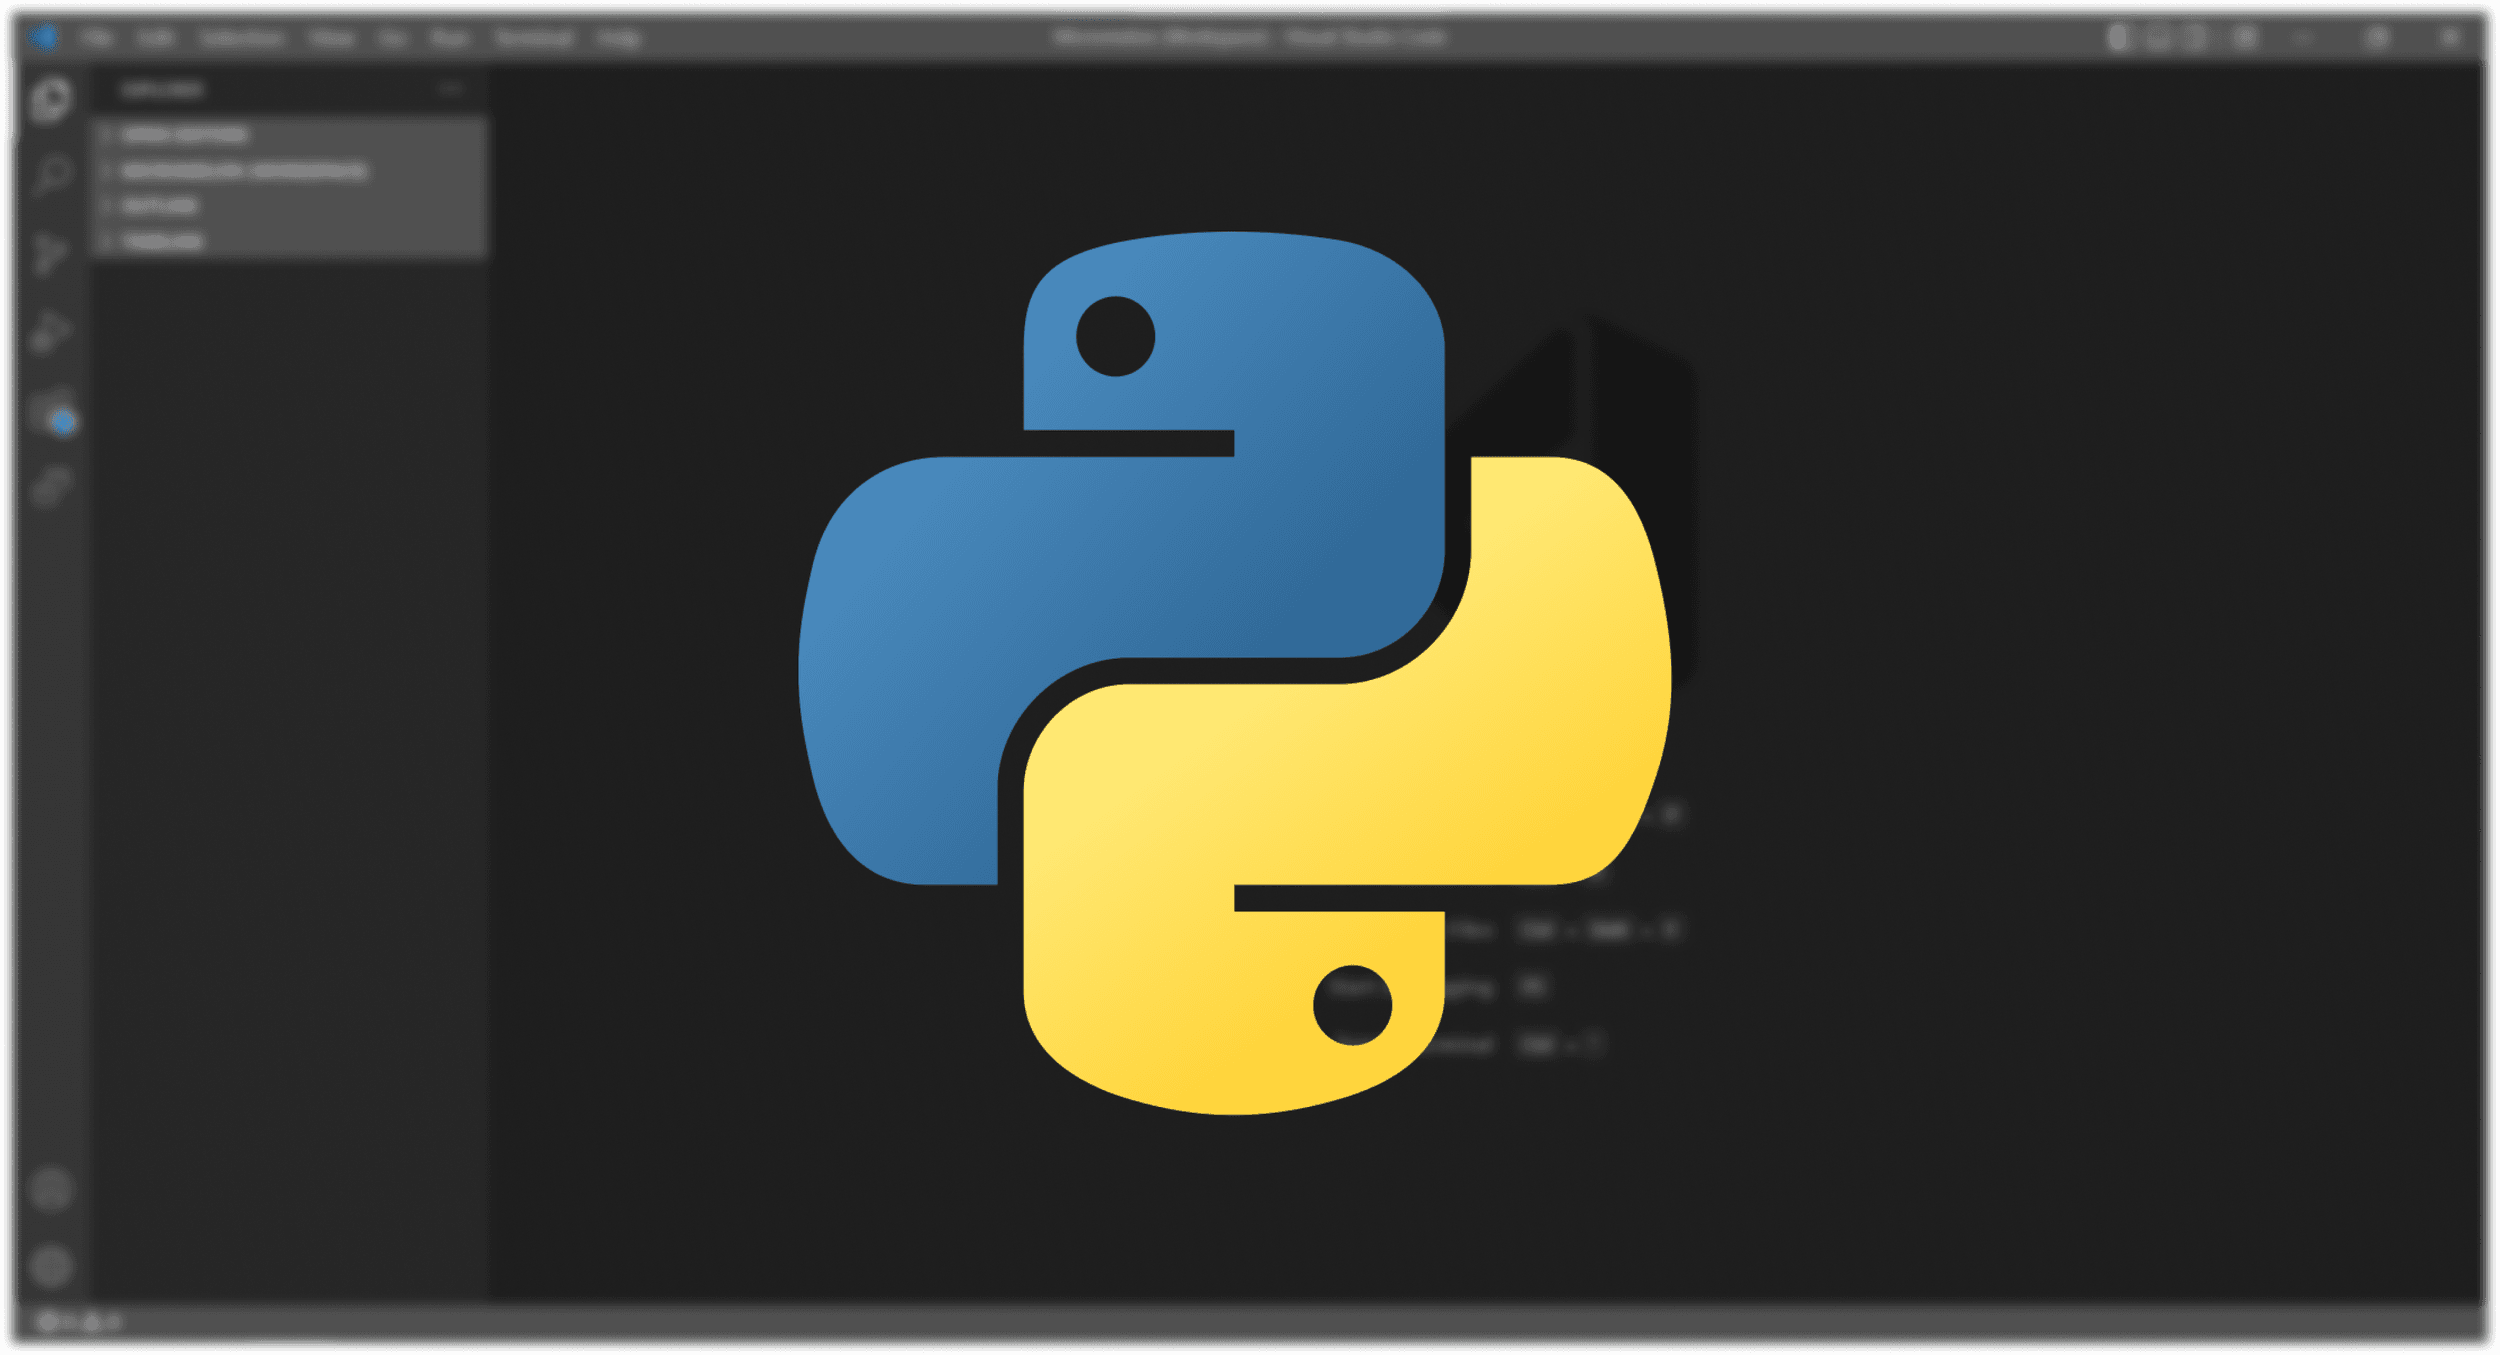Open Views and More Actions in Explorer header

coord(455,88)
